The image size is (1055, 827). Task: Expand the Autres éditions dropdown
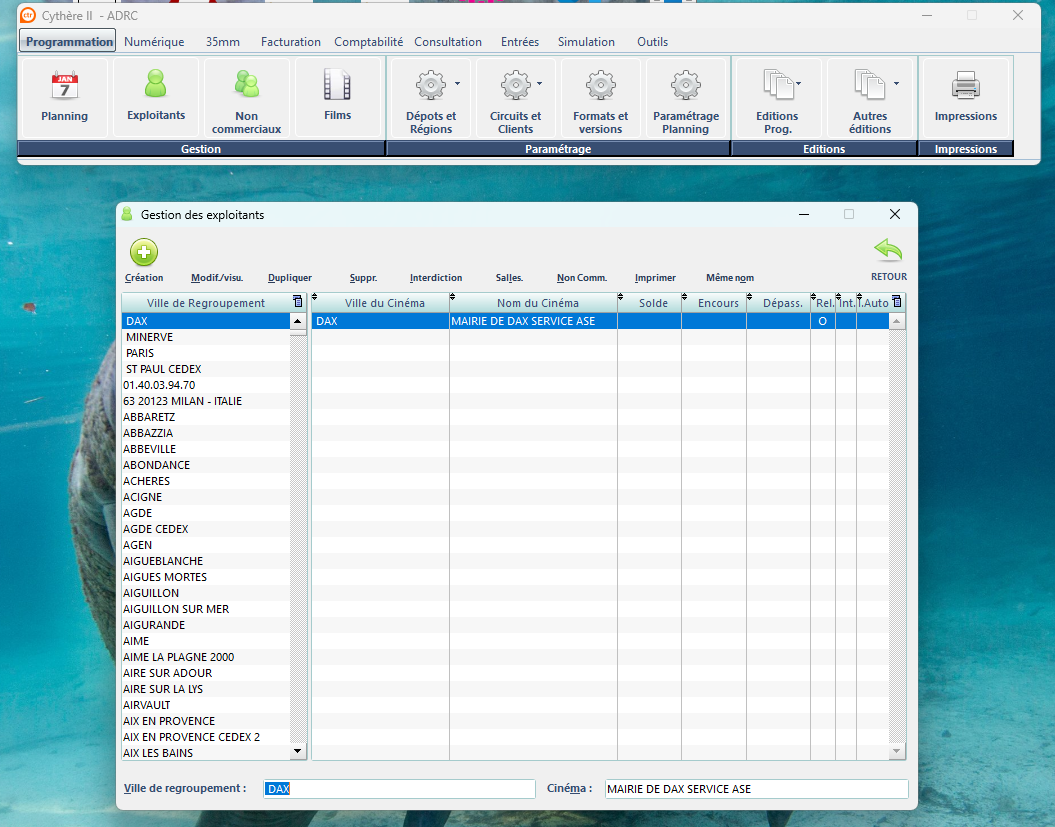point(896,84)
